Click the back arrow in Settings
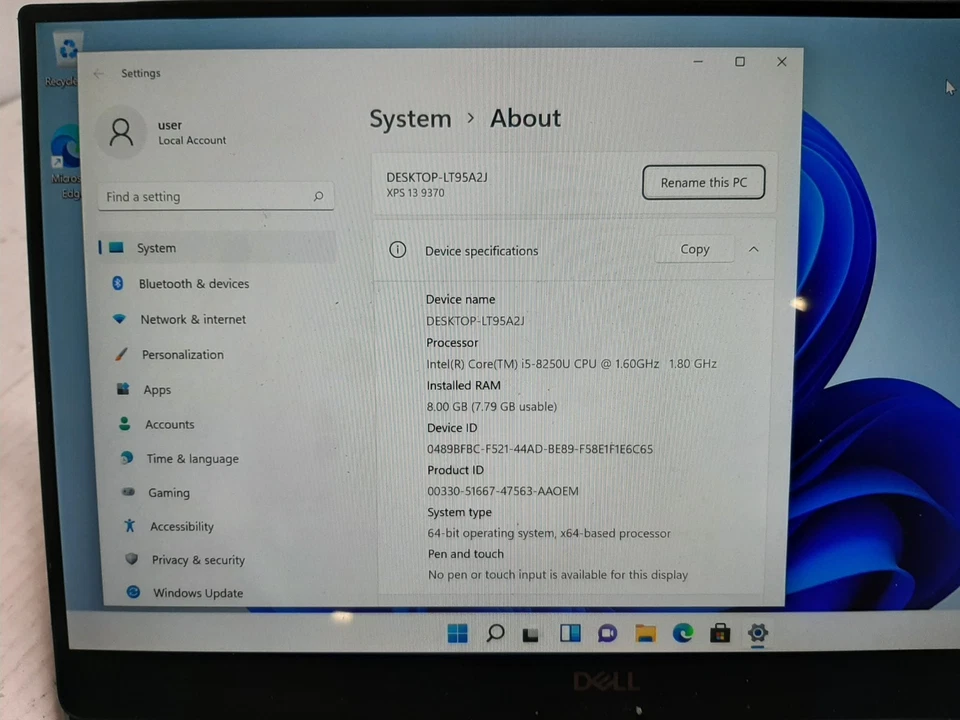Image resolution: width=960 pixels, height=720 pixels. pyautogui.click(x=98, y=72)
